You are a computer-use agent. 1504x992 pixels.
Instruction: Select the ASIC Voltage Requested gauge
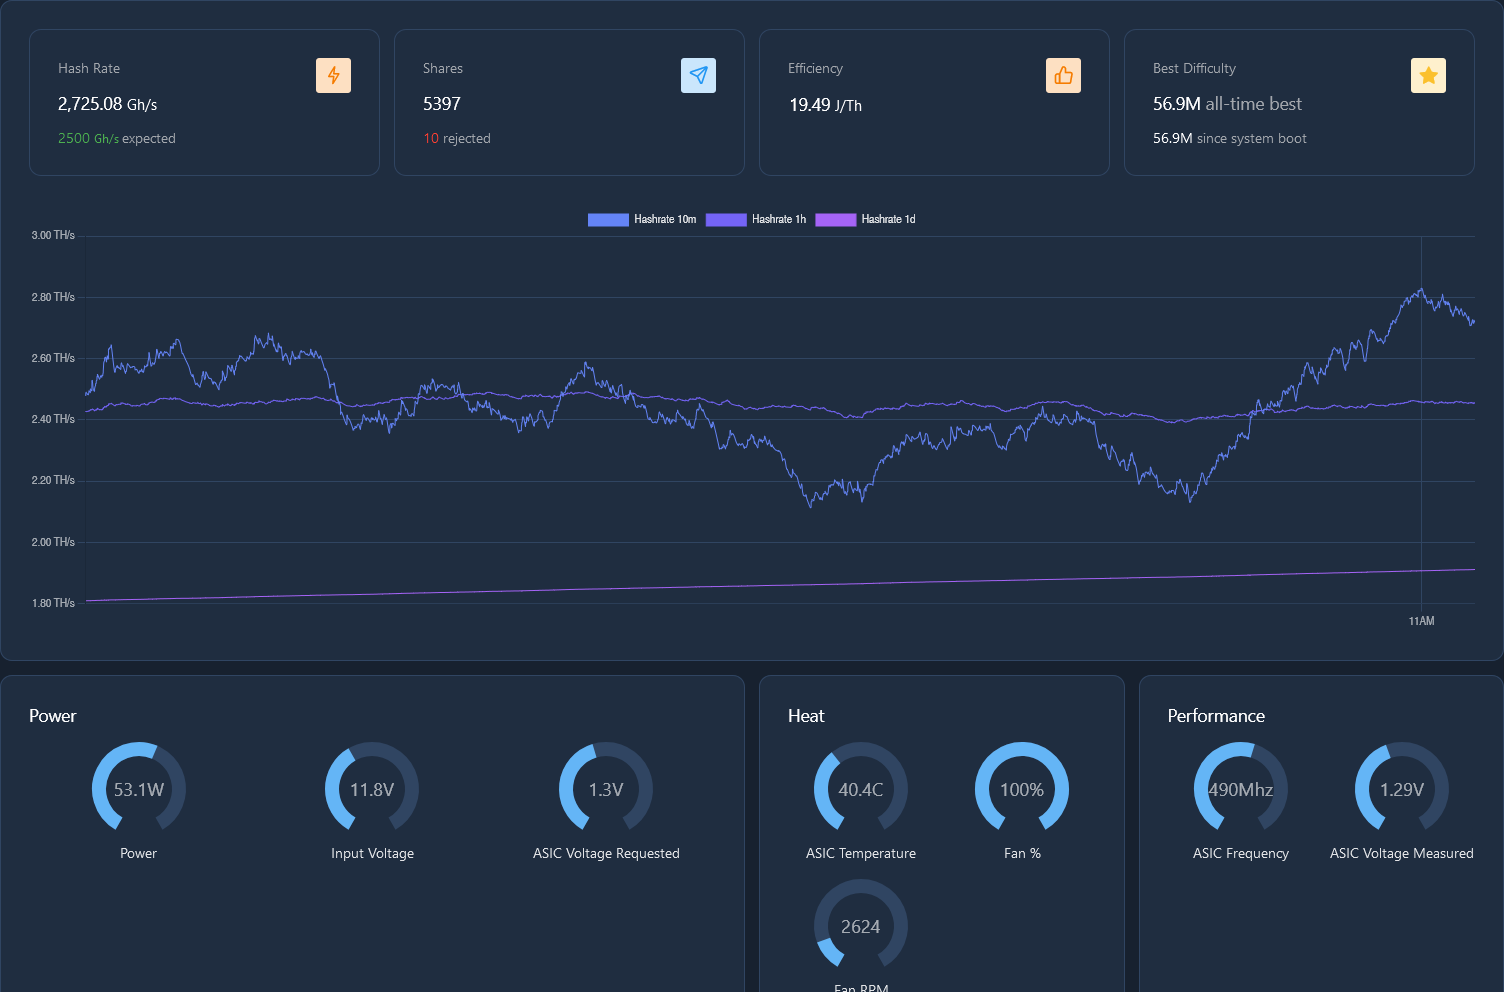click(x=606, y=789)
